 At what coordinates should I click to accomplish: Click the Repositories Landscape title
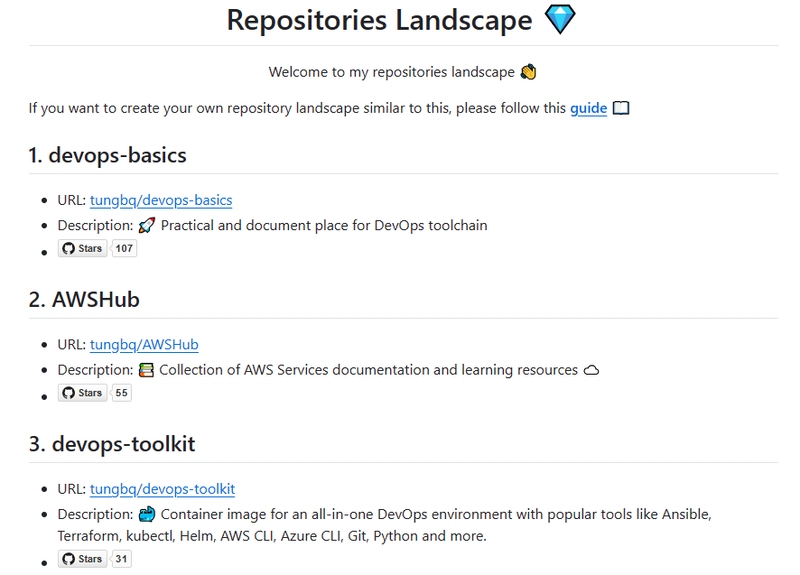[x=380, y=20]
